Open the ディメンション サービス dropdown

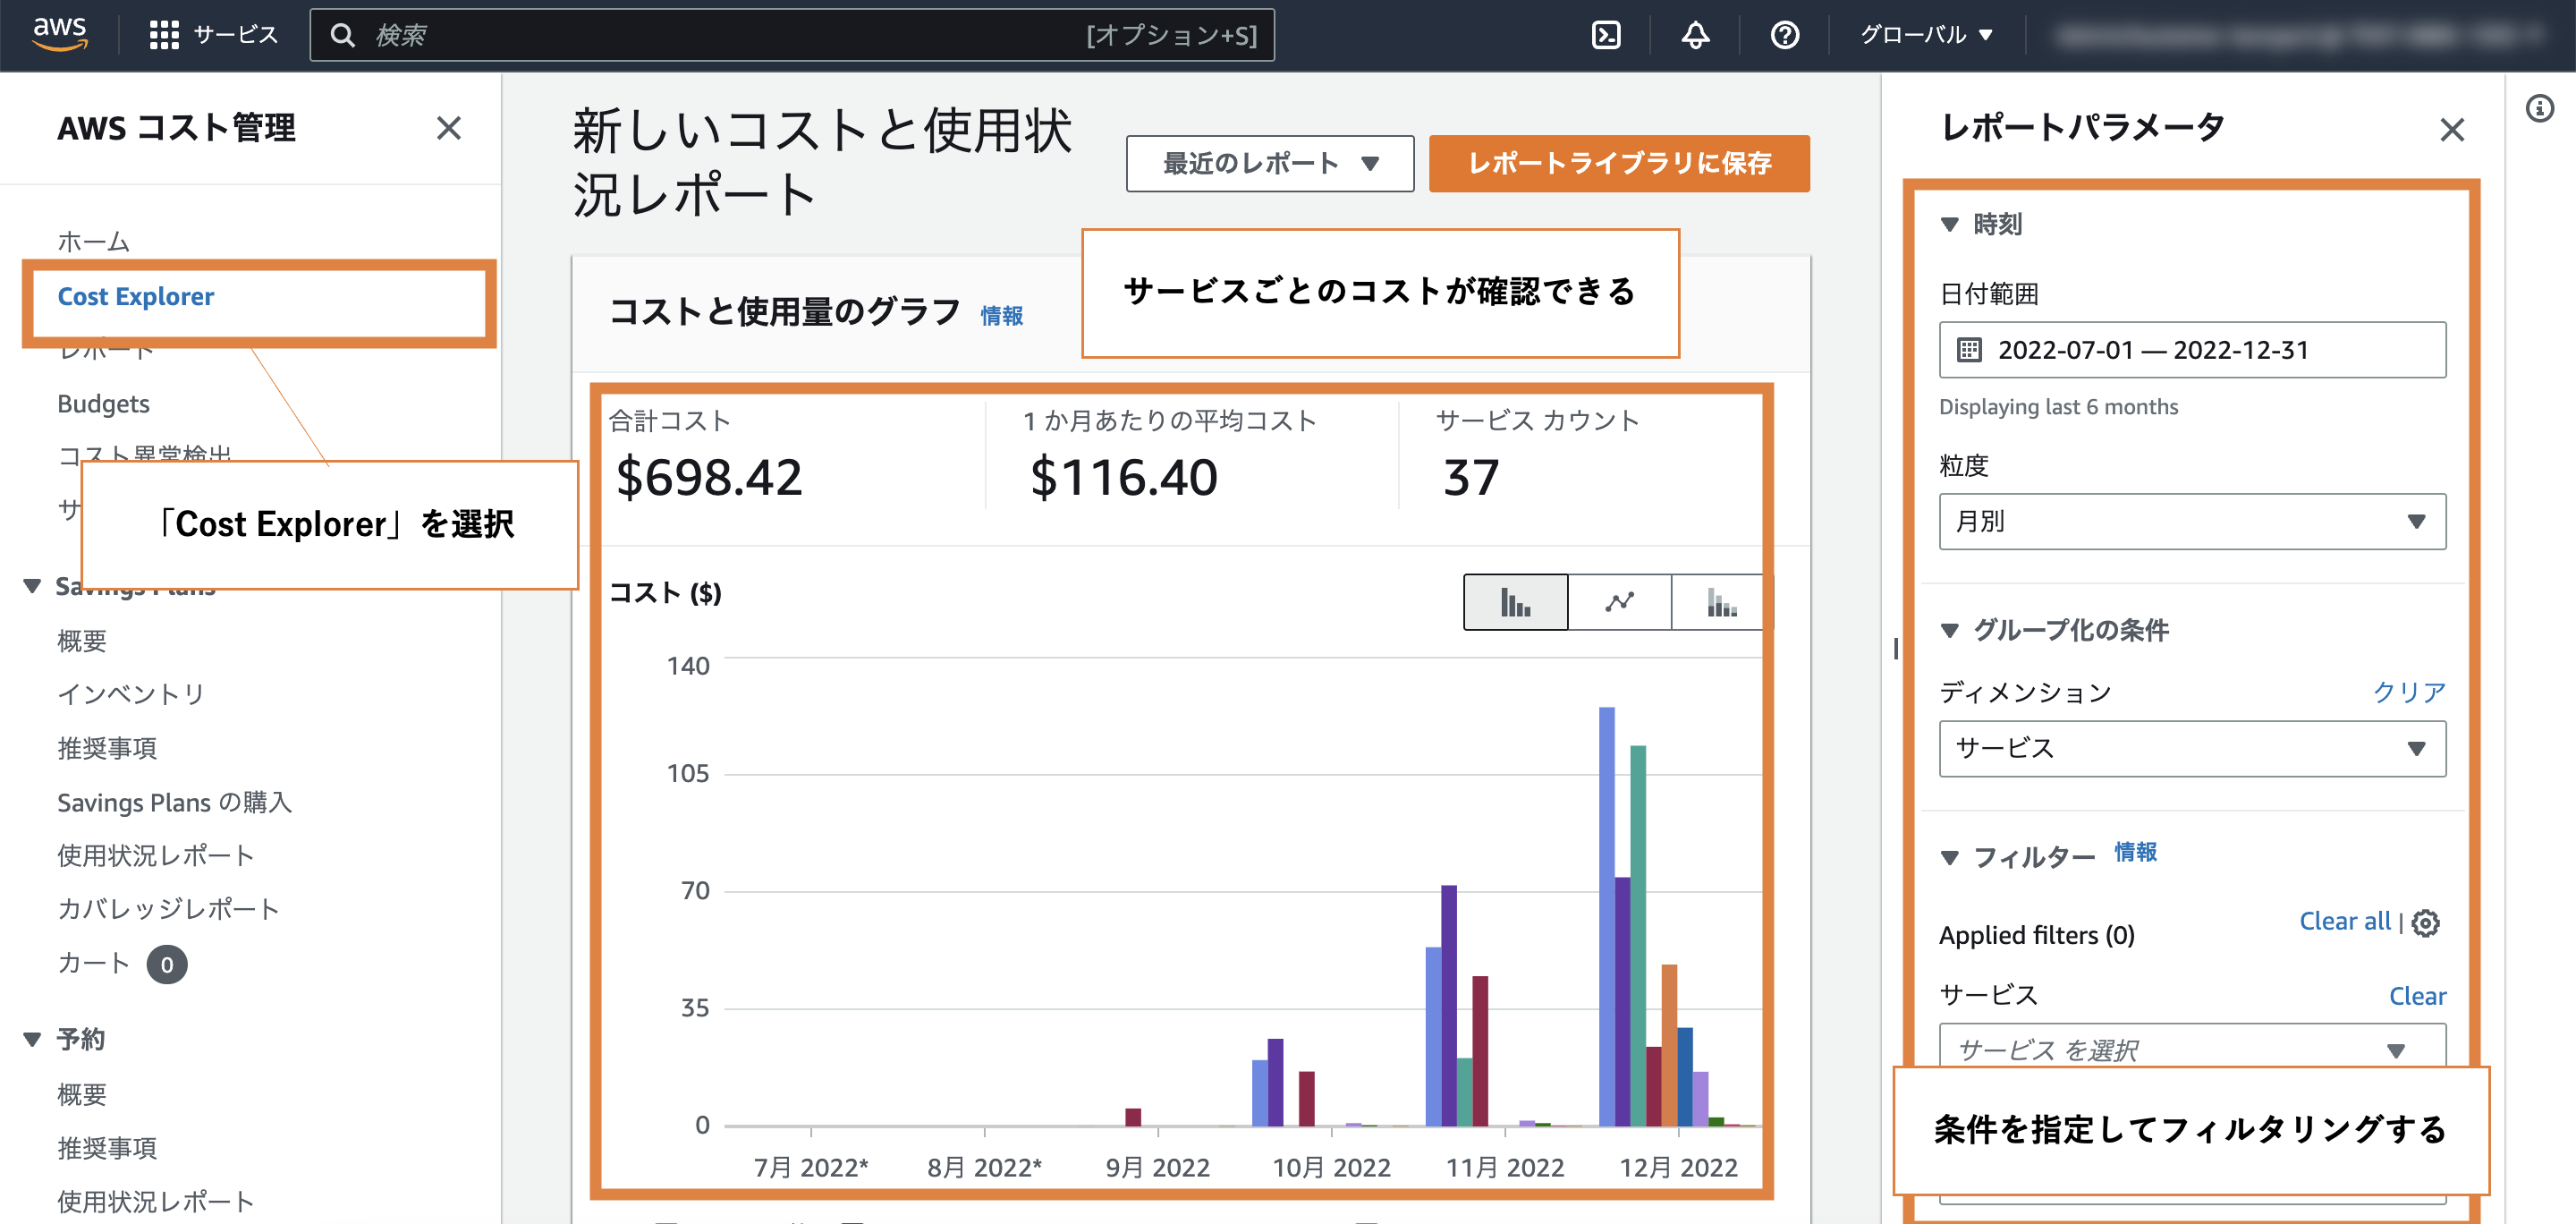(2192, 748)
